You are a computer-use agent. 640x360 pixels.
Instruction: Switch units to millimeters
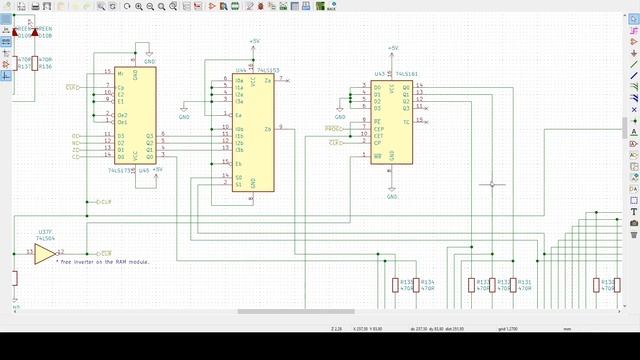pyautogui.click(x=6, y=42)
